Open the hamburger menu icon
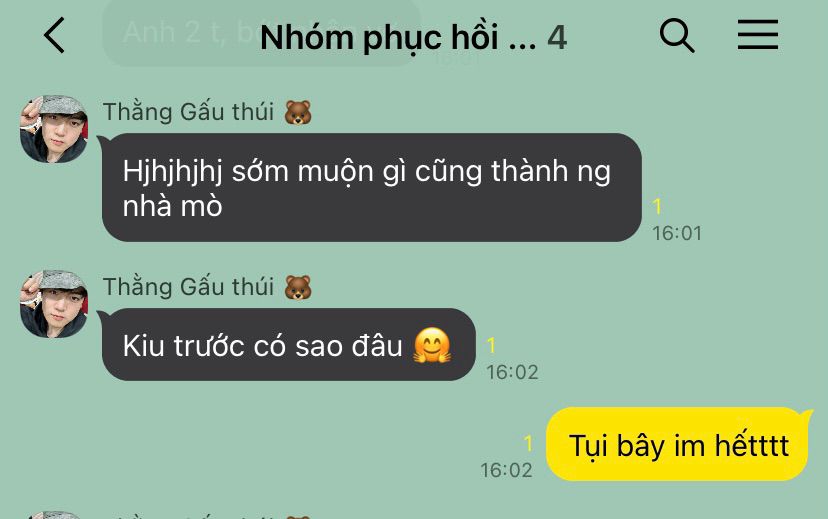 tap(758, 35)
